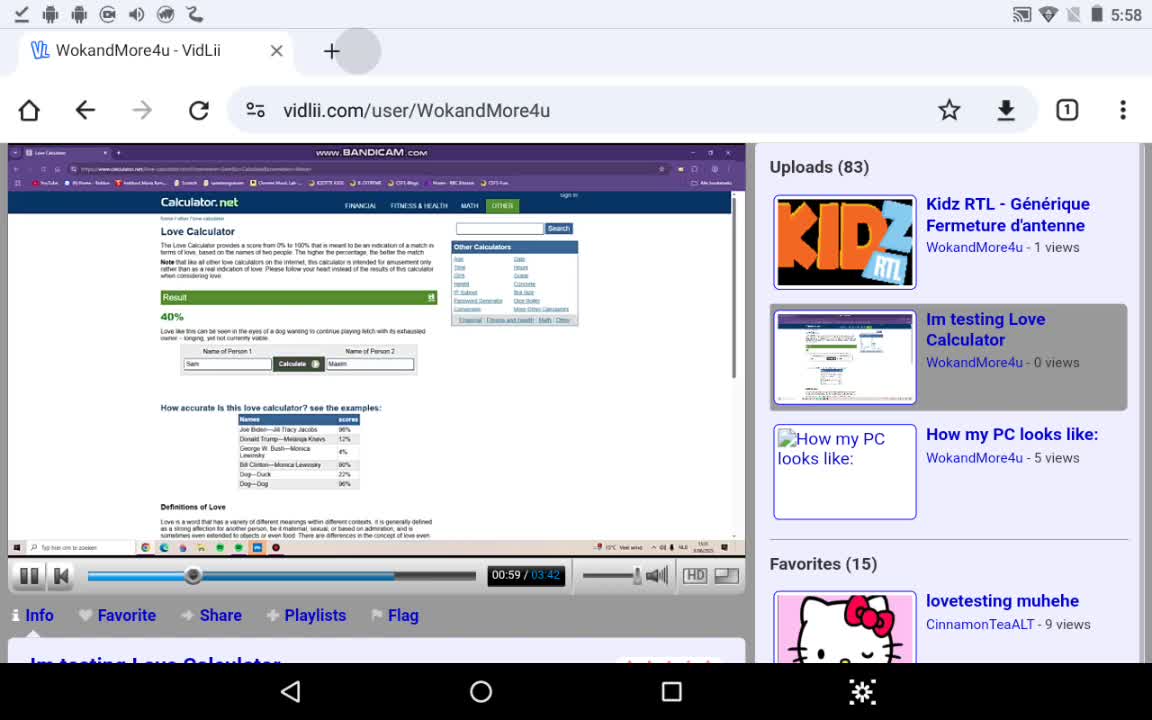Toggle HD video quality
The height and width of the screenshot is (720, 1152).
click(x=694, y=575)
